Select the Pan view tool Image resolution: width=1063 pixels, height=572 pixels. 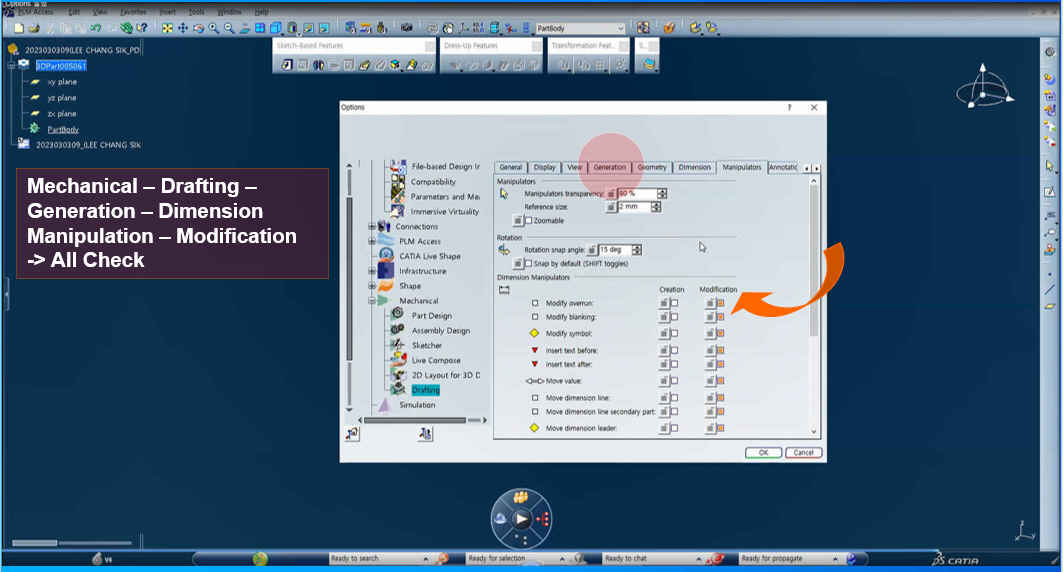182,28
